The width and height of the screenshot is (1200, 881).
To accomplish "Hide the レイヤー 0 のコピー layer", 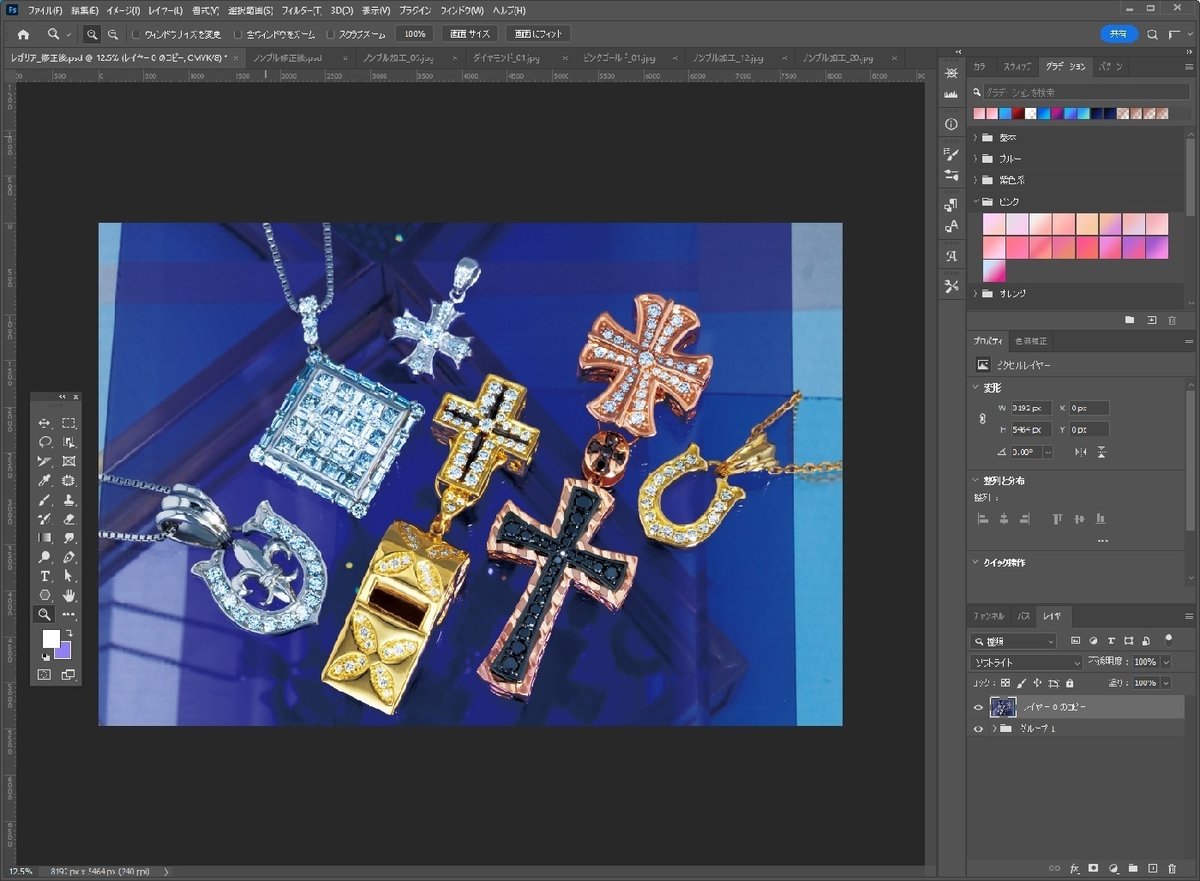I will pos(978,707).
